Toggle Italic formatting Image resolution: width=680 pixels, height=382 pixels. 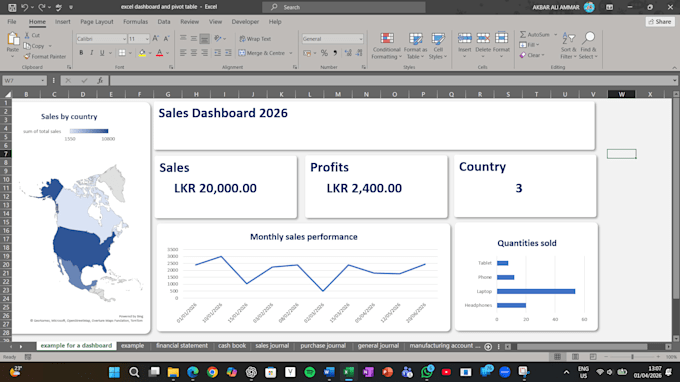click(x=92, y=53)
